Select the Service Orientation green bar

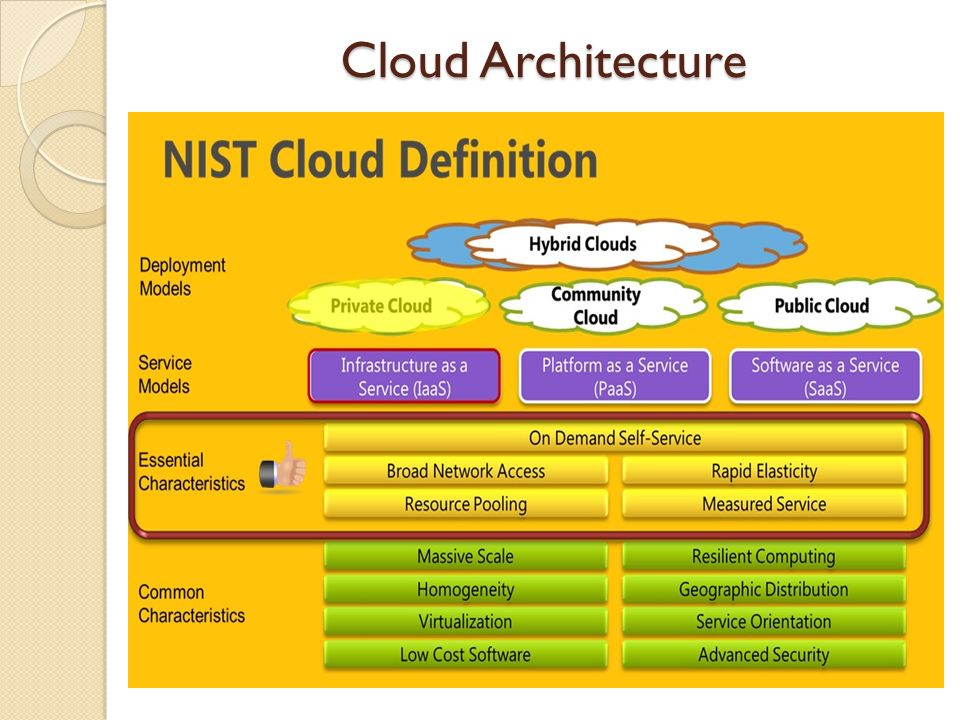click(764, 621)
